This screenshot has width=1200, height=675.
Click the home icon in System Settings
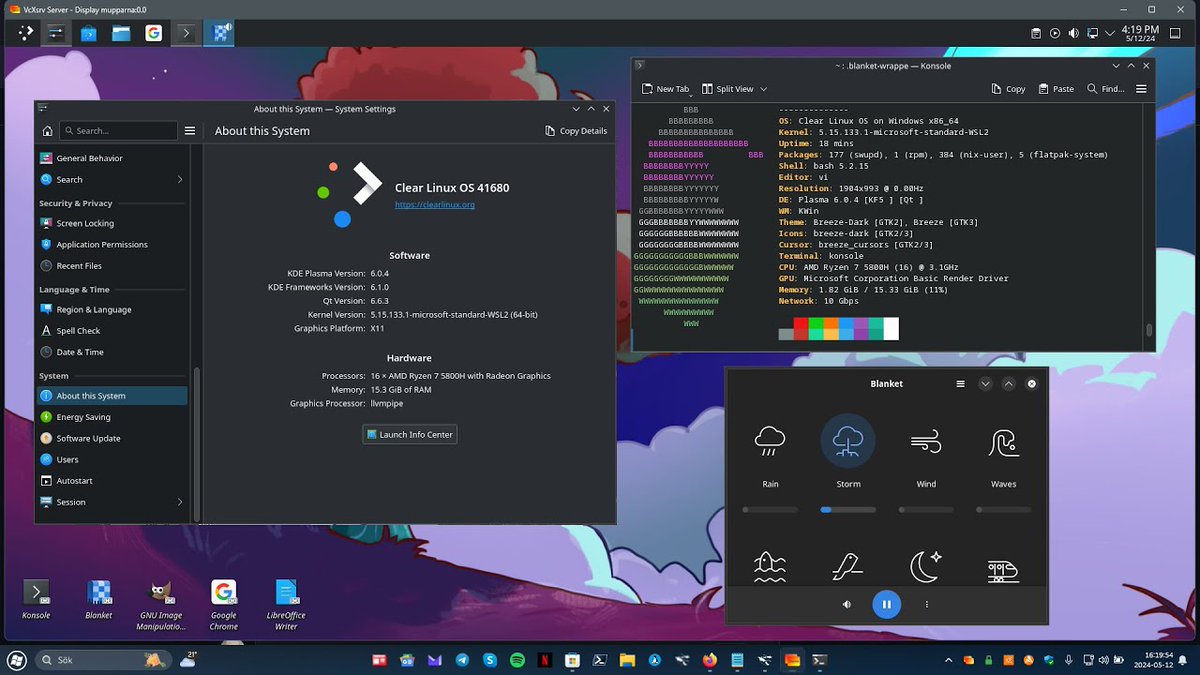47,131
